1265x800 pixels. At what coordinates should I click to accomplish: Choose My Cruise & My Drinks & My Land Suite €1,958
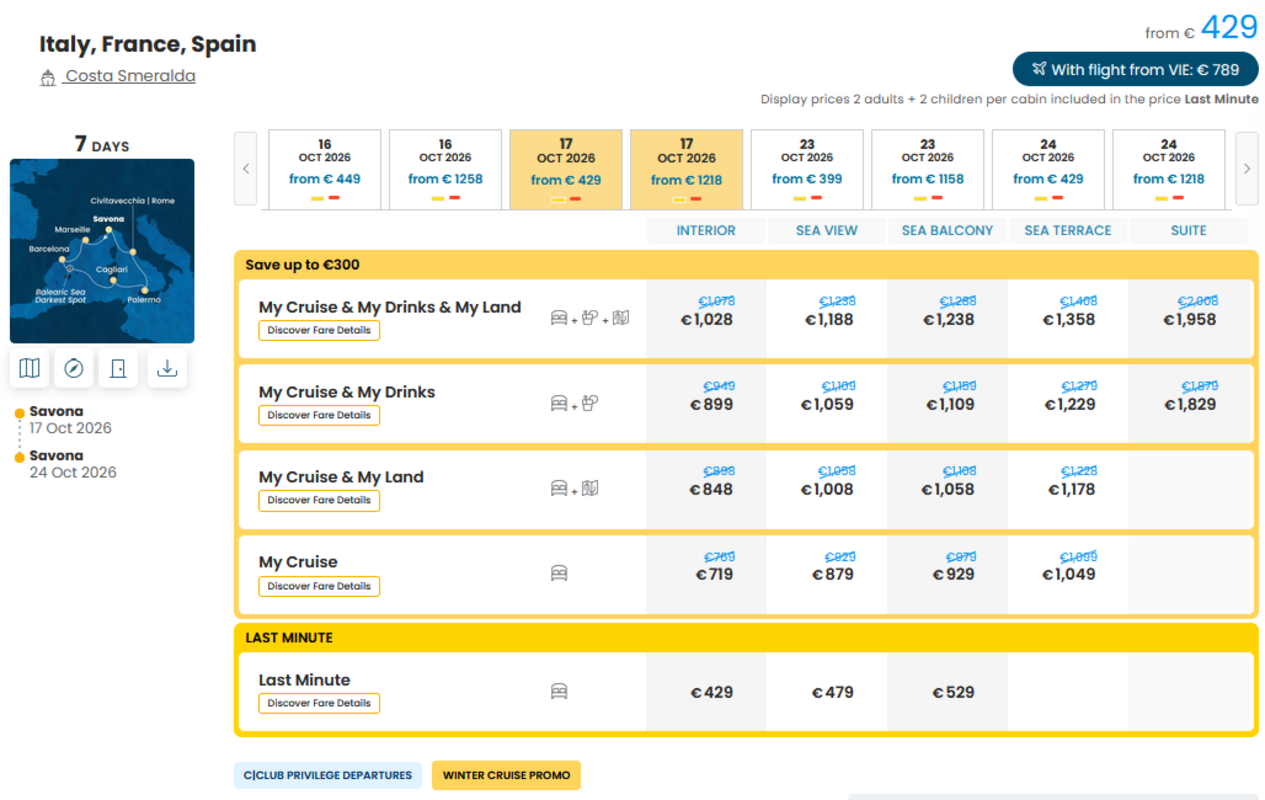pos(1190,320)
